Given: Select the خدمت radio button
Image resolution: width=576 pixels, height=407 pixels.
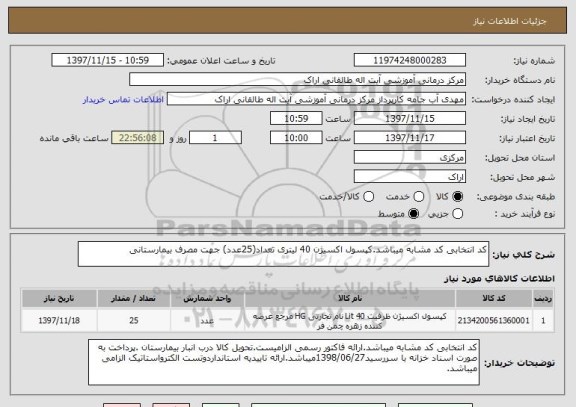Looking at the screenshot, I should (x=419, y=197).
